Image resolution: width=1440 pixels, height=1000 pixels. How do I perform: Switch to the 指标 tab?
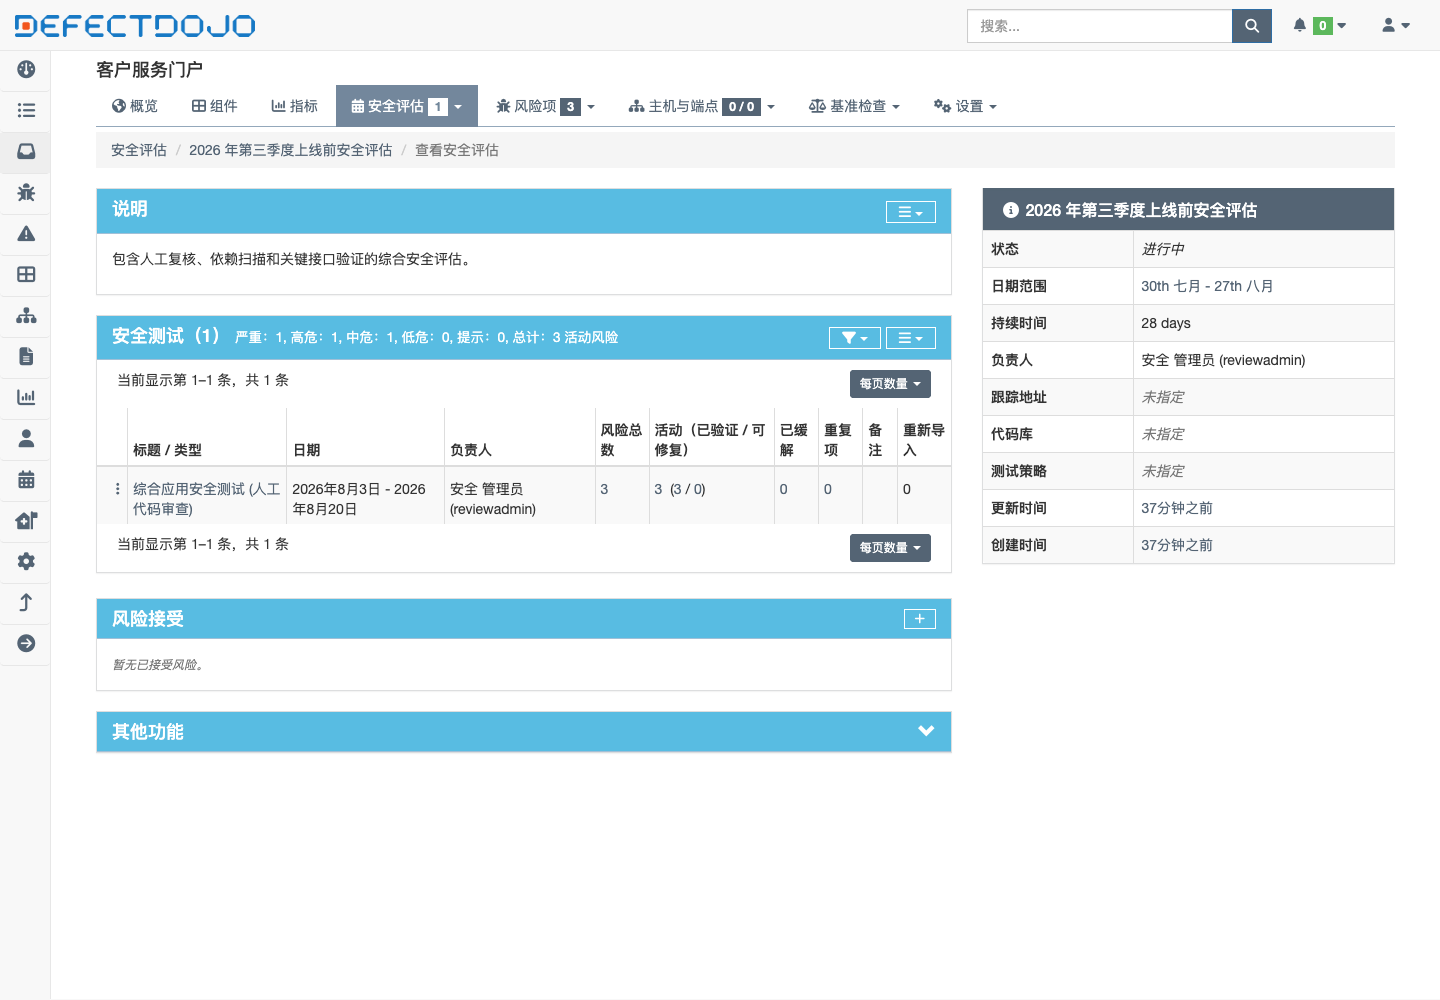point(294,106)
